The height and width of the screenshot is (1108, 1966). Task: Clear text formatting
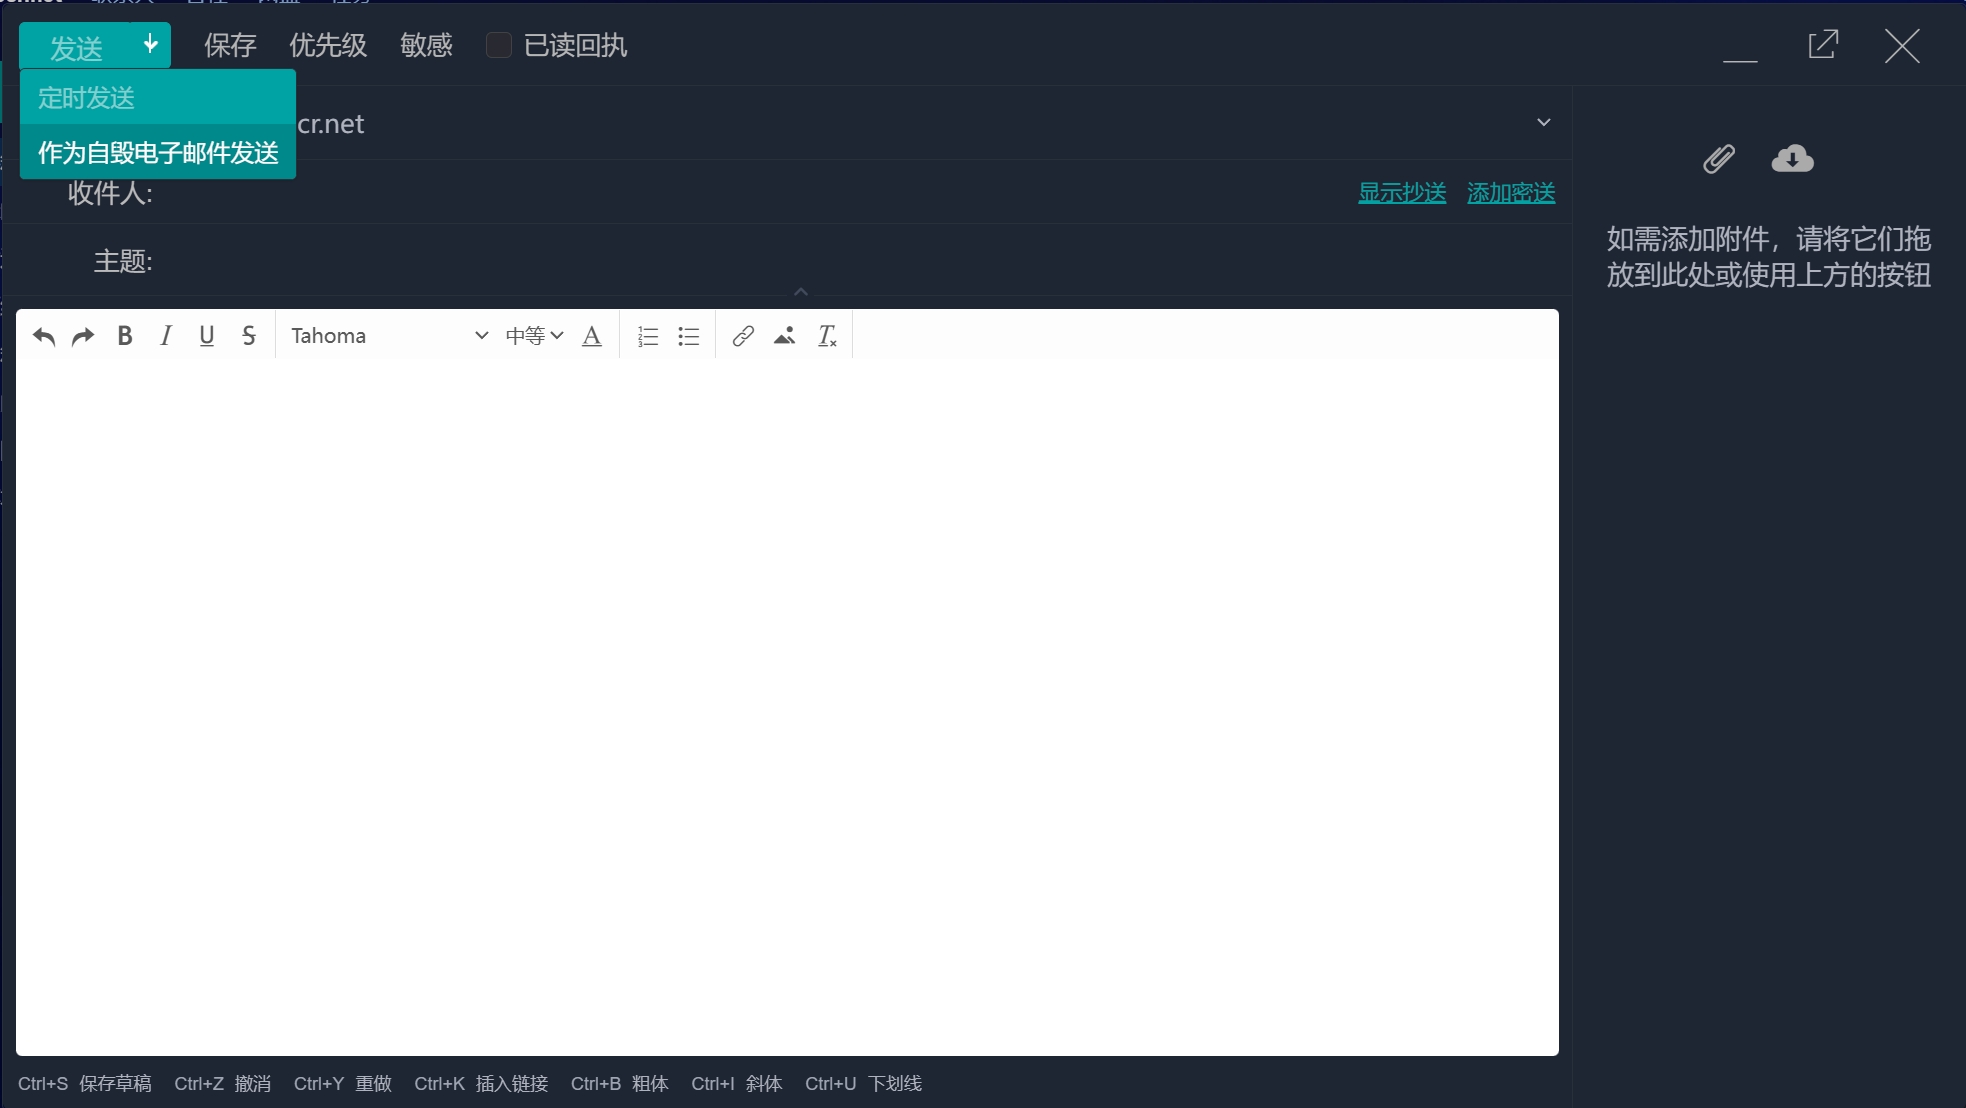point(827,336)
